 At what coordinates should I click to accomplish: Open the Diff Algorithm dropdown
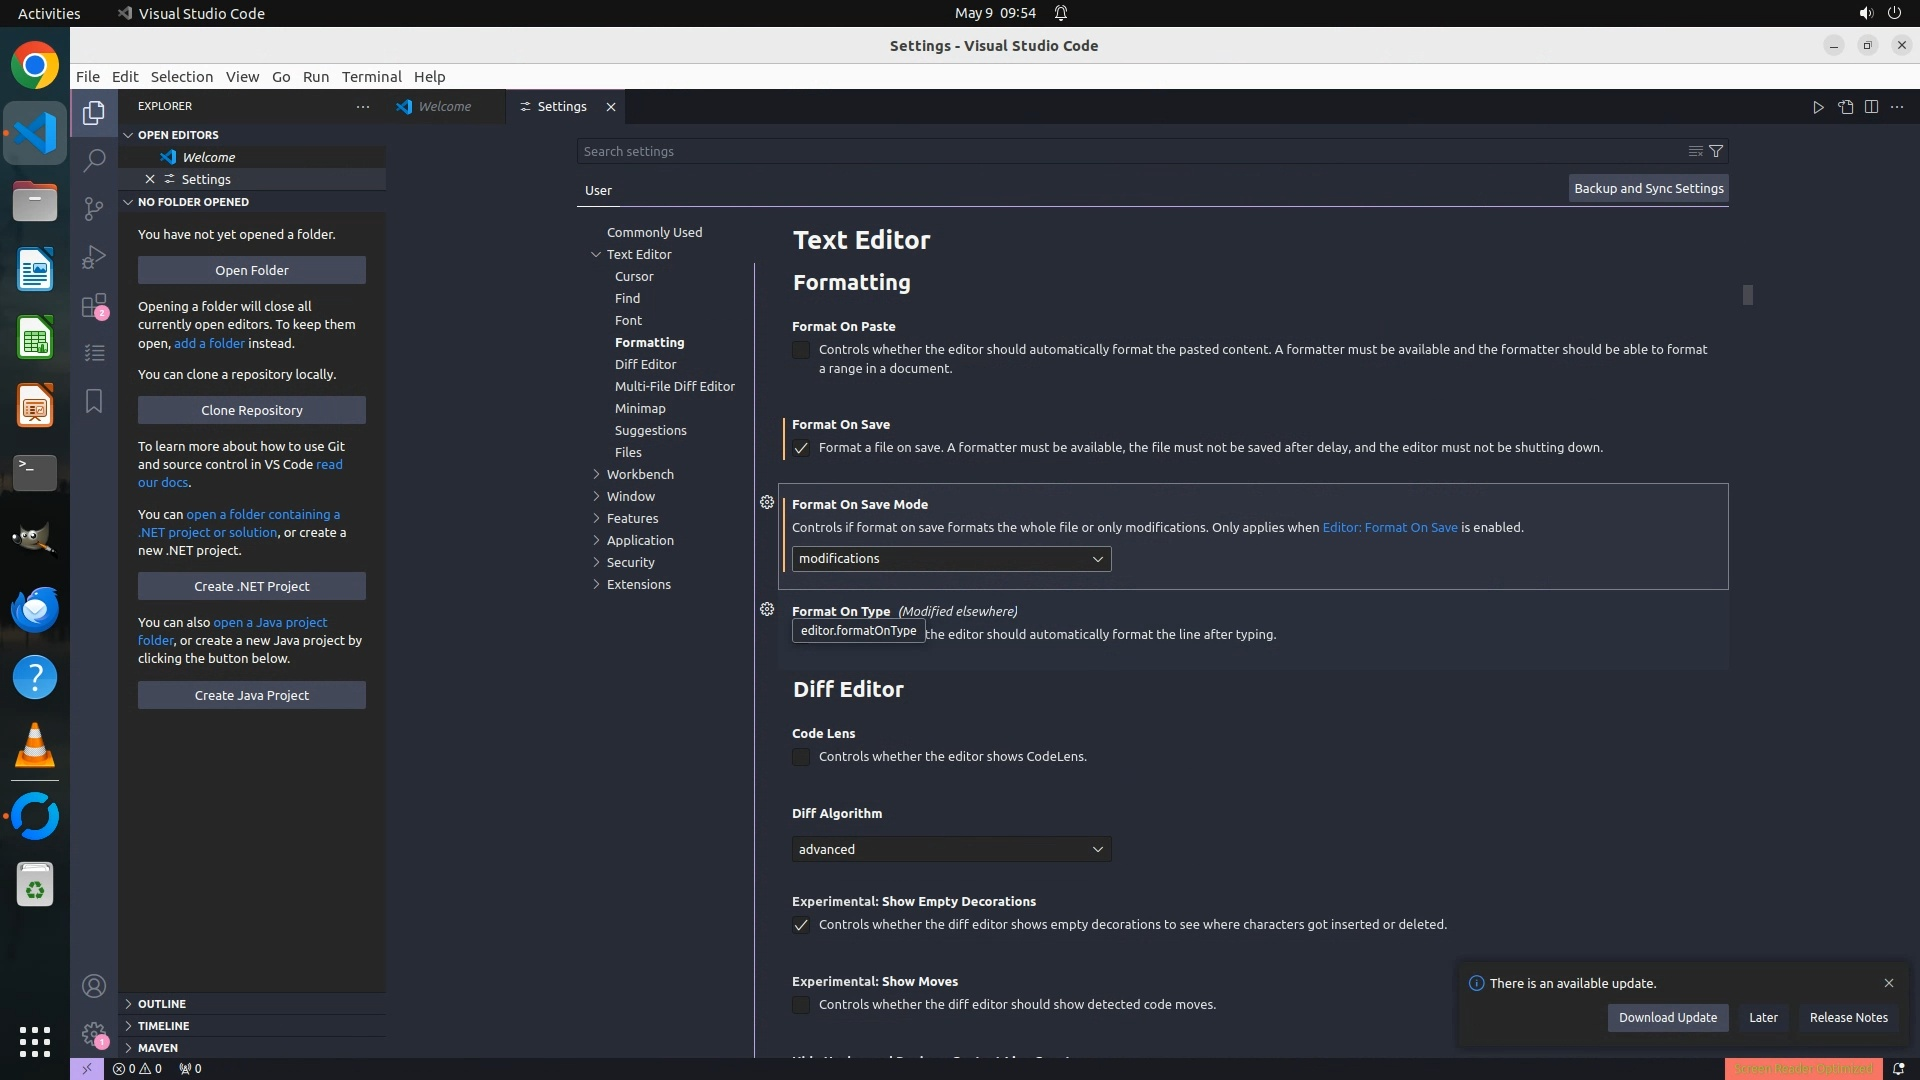(951, 849)
